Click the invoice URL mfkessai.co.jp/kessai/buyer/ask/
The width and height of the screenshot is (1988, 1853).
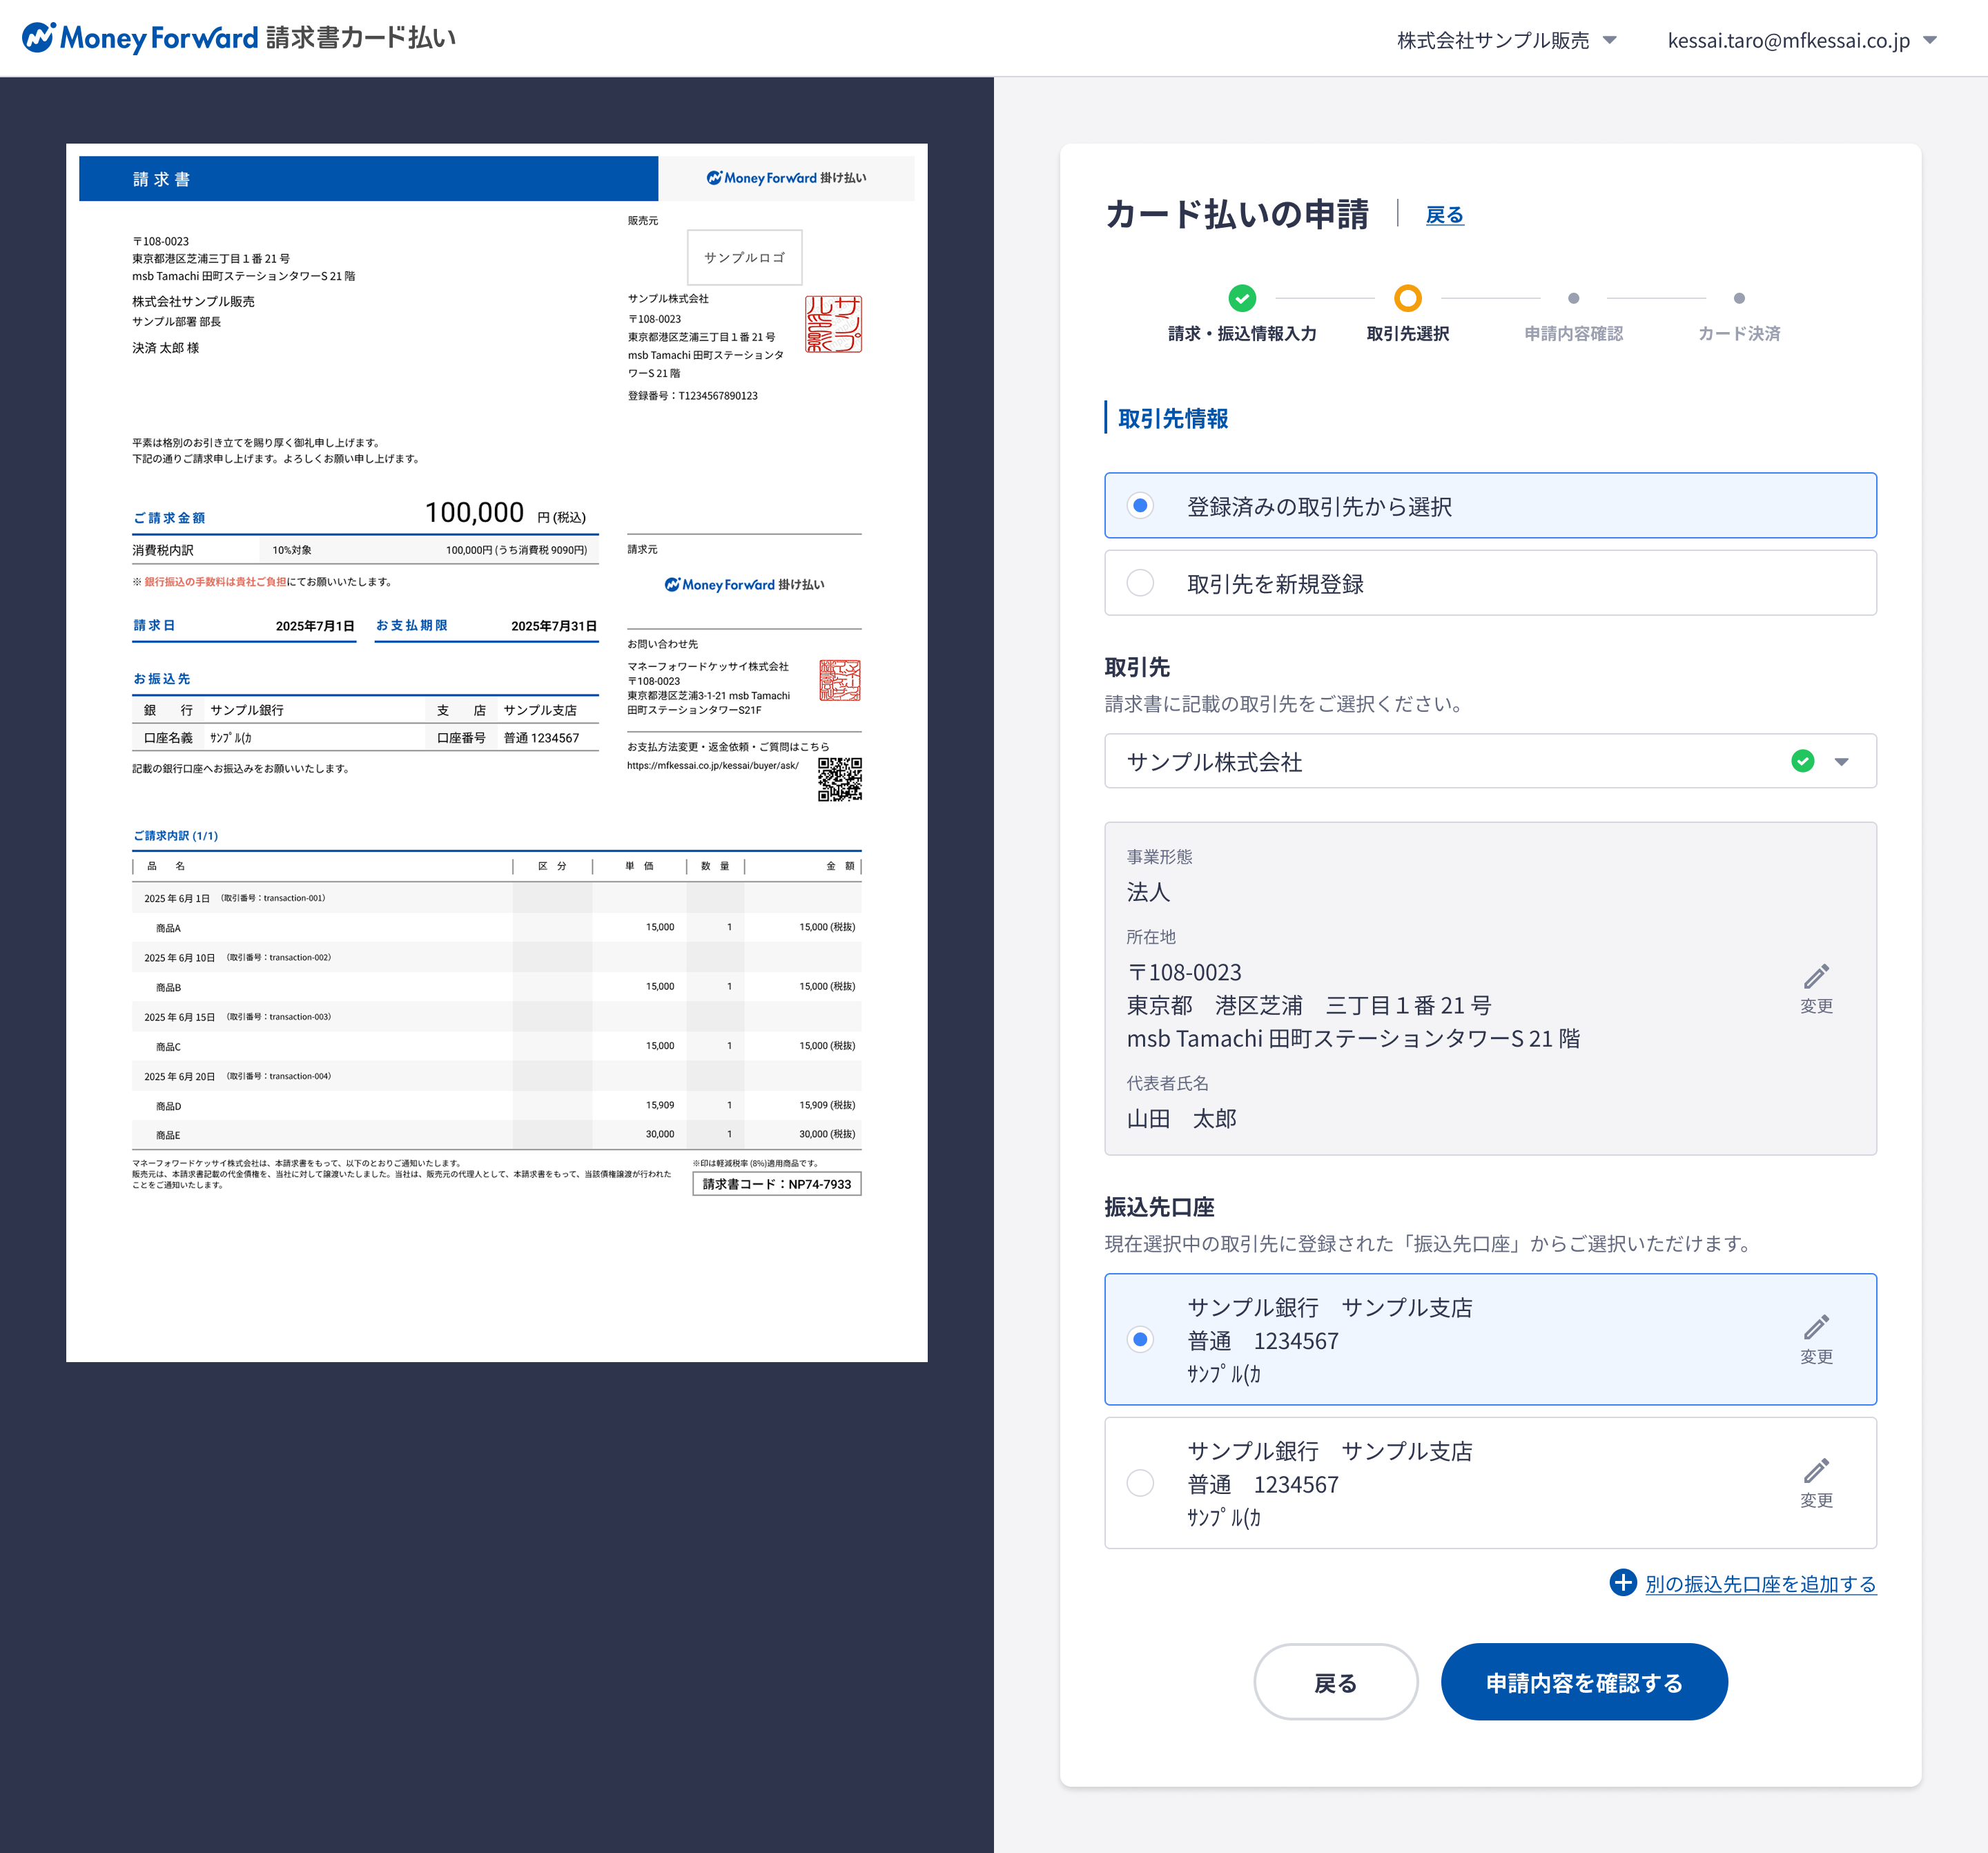click(713, 766)
